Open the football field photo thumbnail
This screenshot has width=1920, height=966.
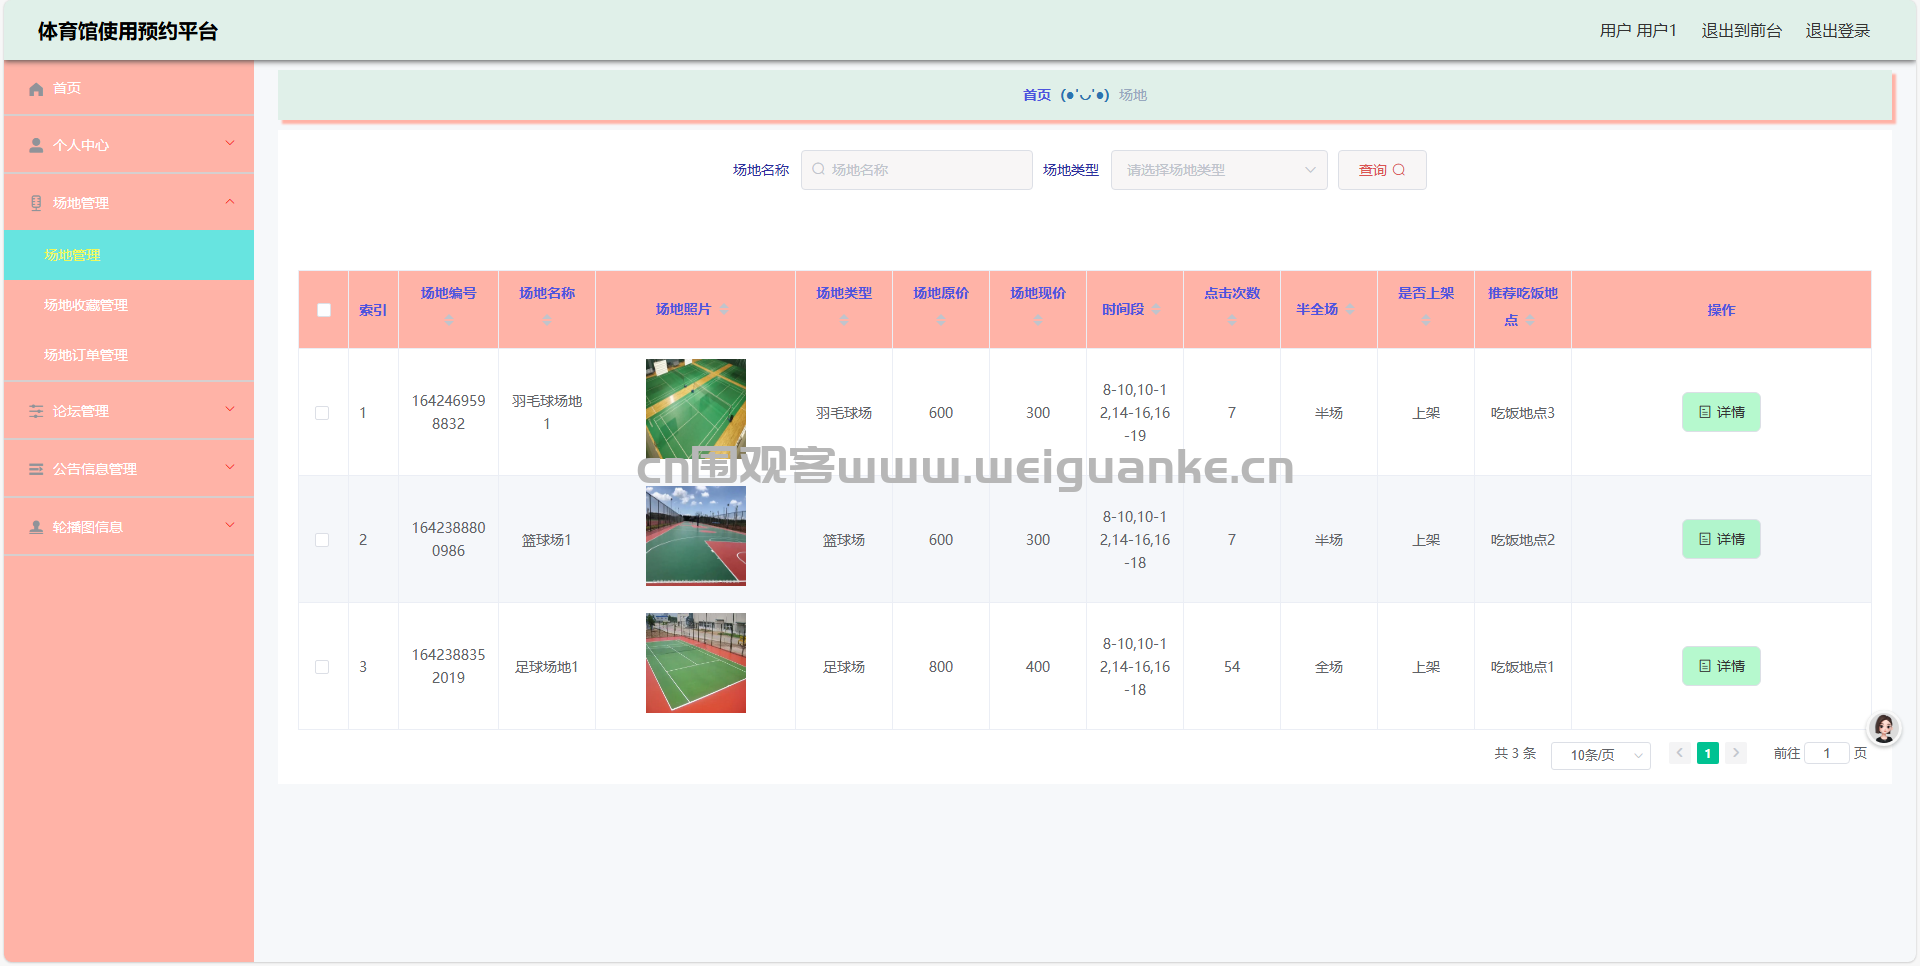click(x=696, y=663)
